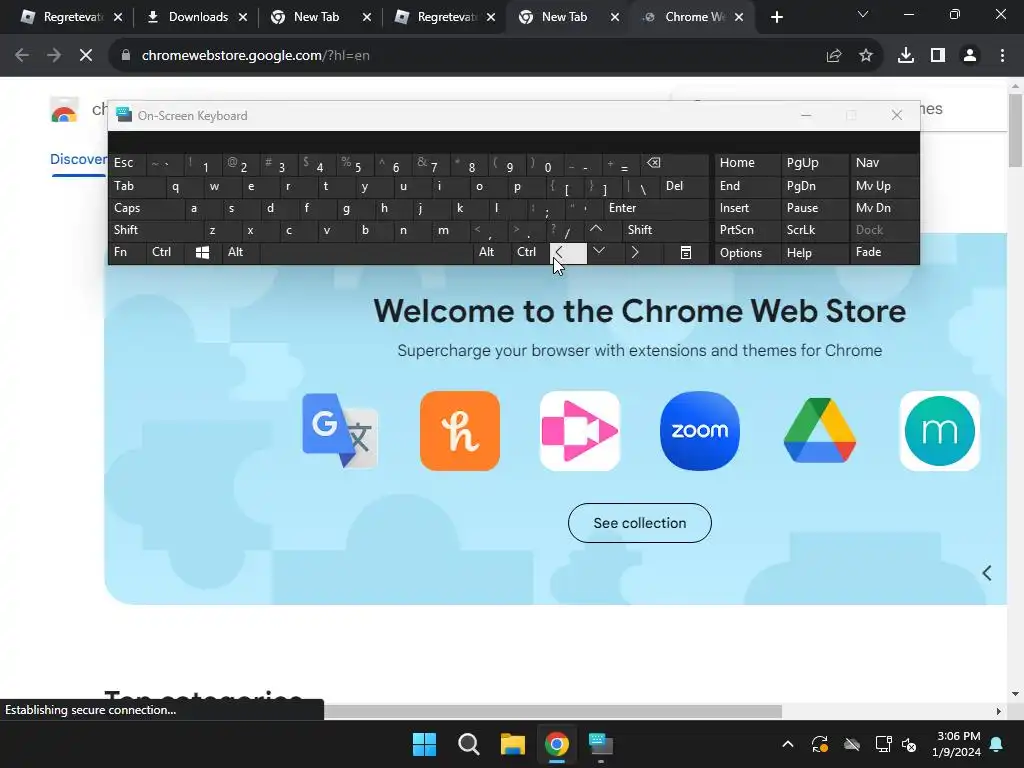This screenshot has width=1024, height=768.
Task: Open the blue Zoom extension icon
Action: point(699,431)
